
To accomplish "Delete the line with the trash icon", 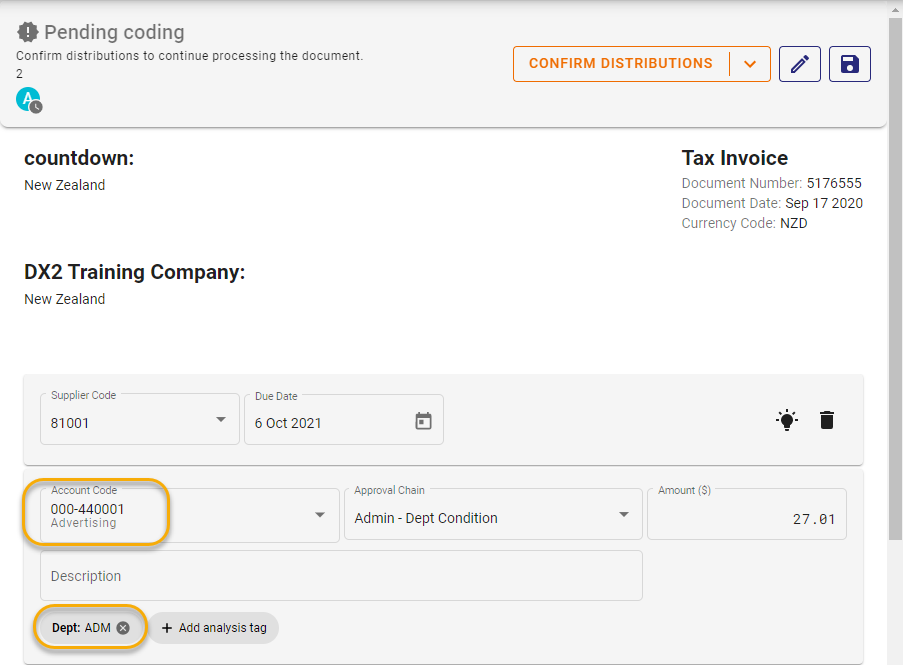I will point(827,419).
